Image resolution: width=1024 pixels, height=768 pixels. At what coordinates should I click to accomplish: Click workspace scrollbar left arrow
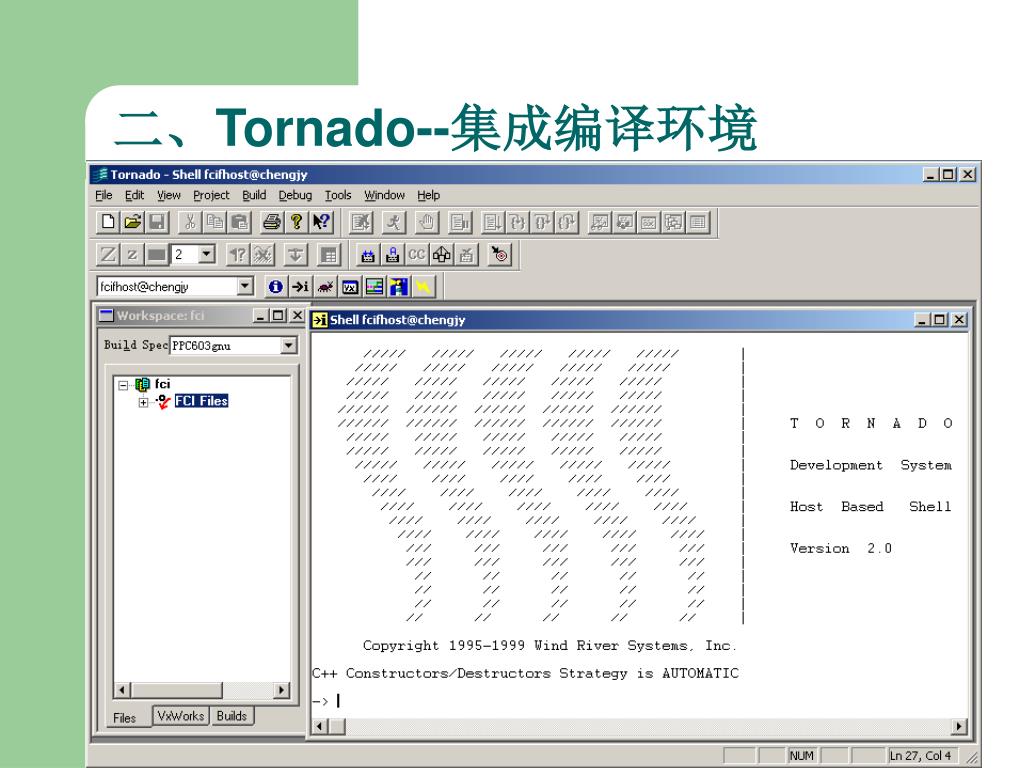coord(122,690)
